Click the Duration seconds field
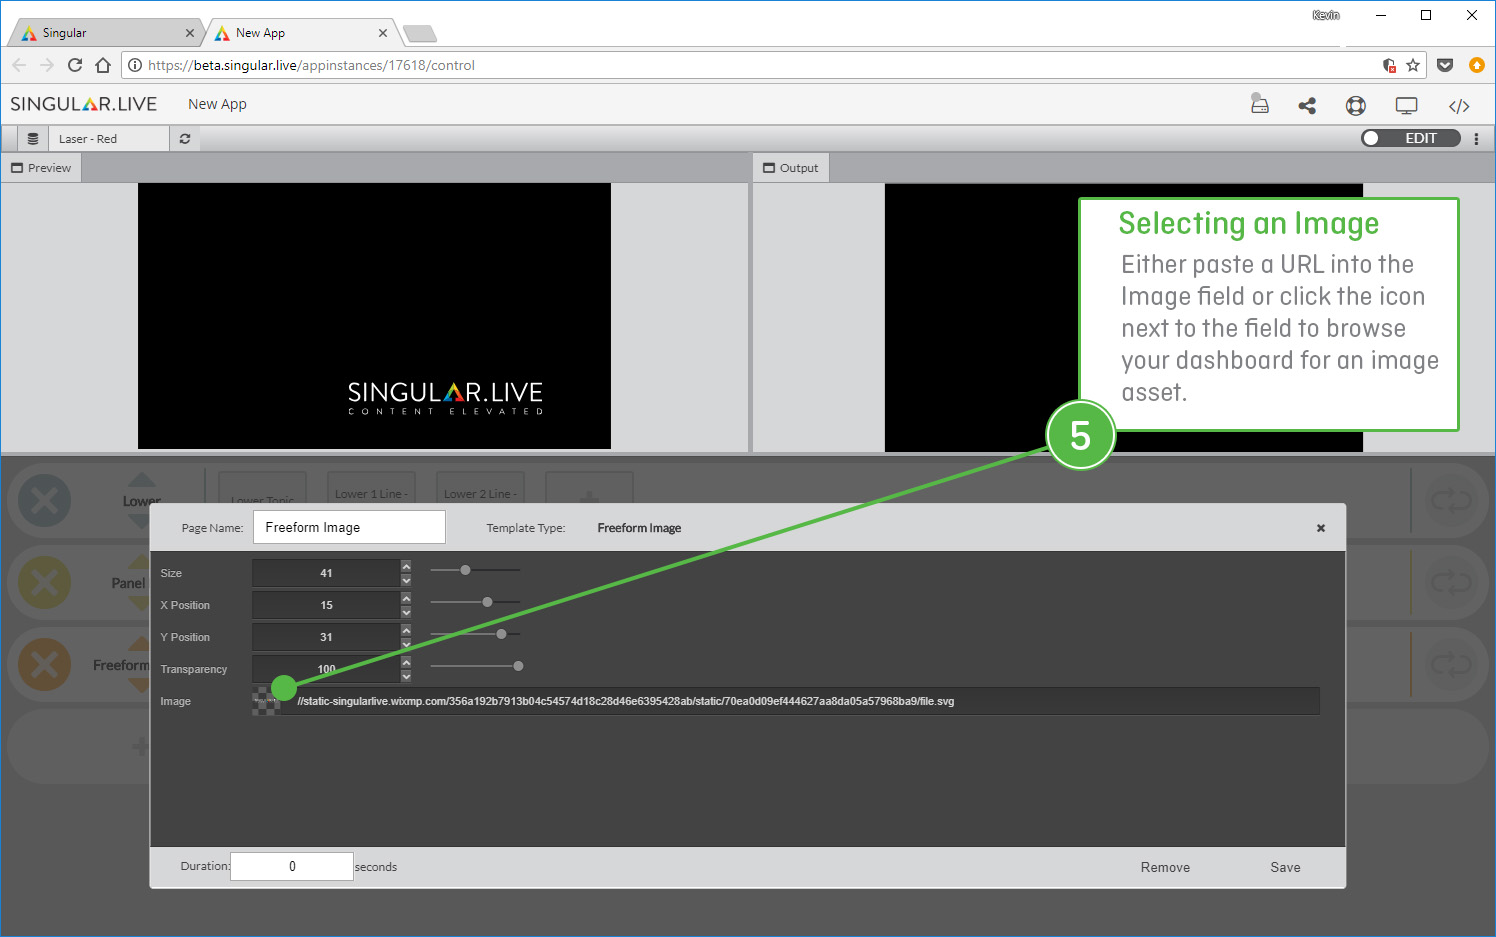 click(x=292, y=866)
